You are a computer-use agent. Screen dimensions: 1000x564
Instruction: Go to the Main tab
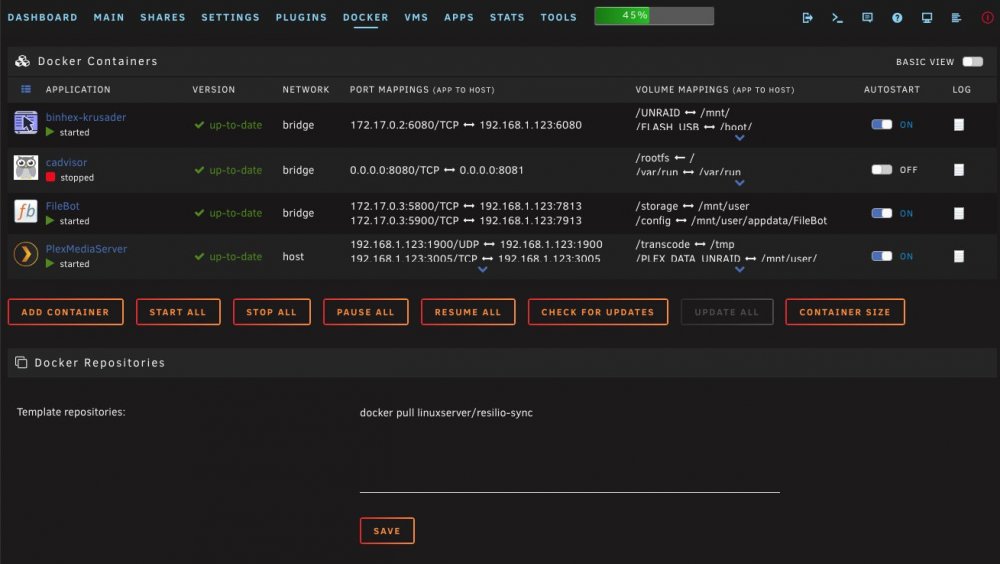109,17
